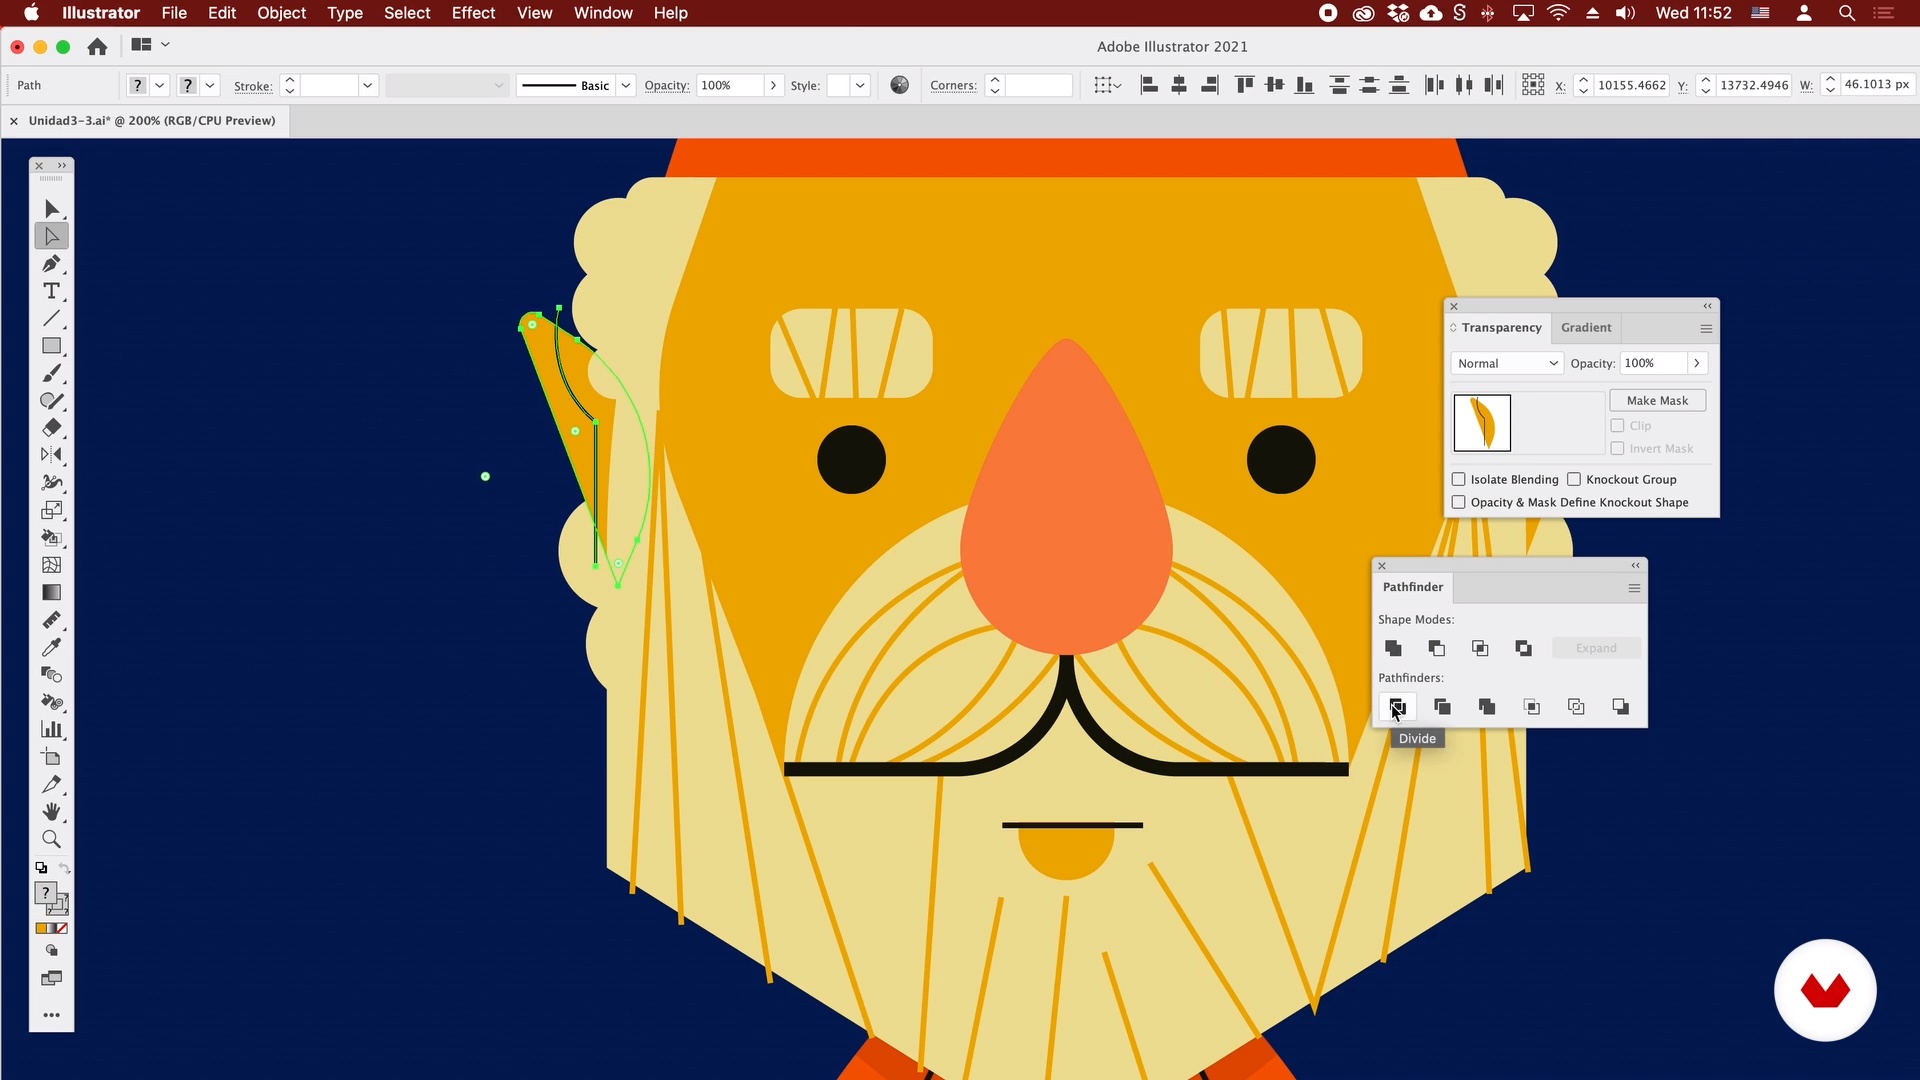
Task: Open the stroke weight dropdown
Action: click(x=367, y=85)
